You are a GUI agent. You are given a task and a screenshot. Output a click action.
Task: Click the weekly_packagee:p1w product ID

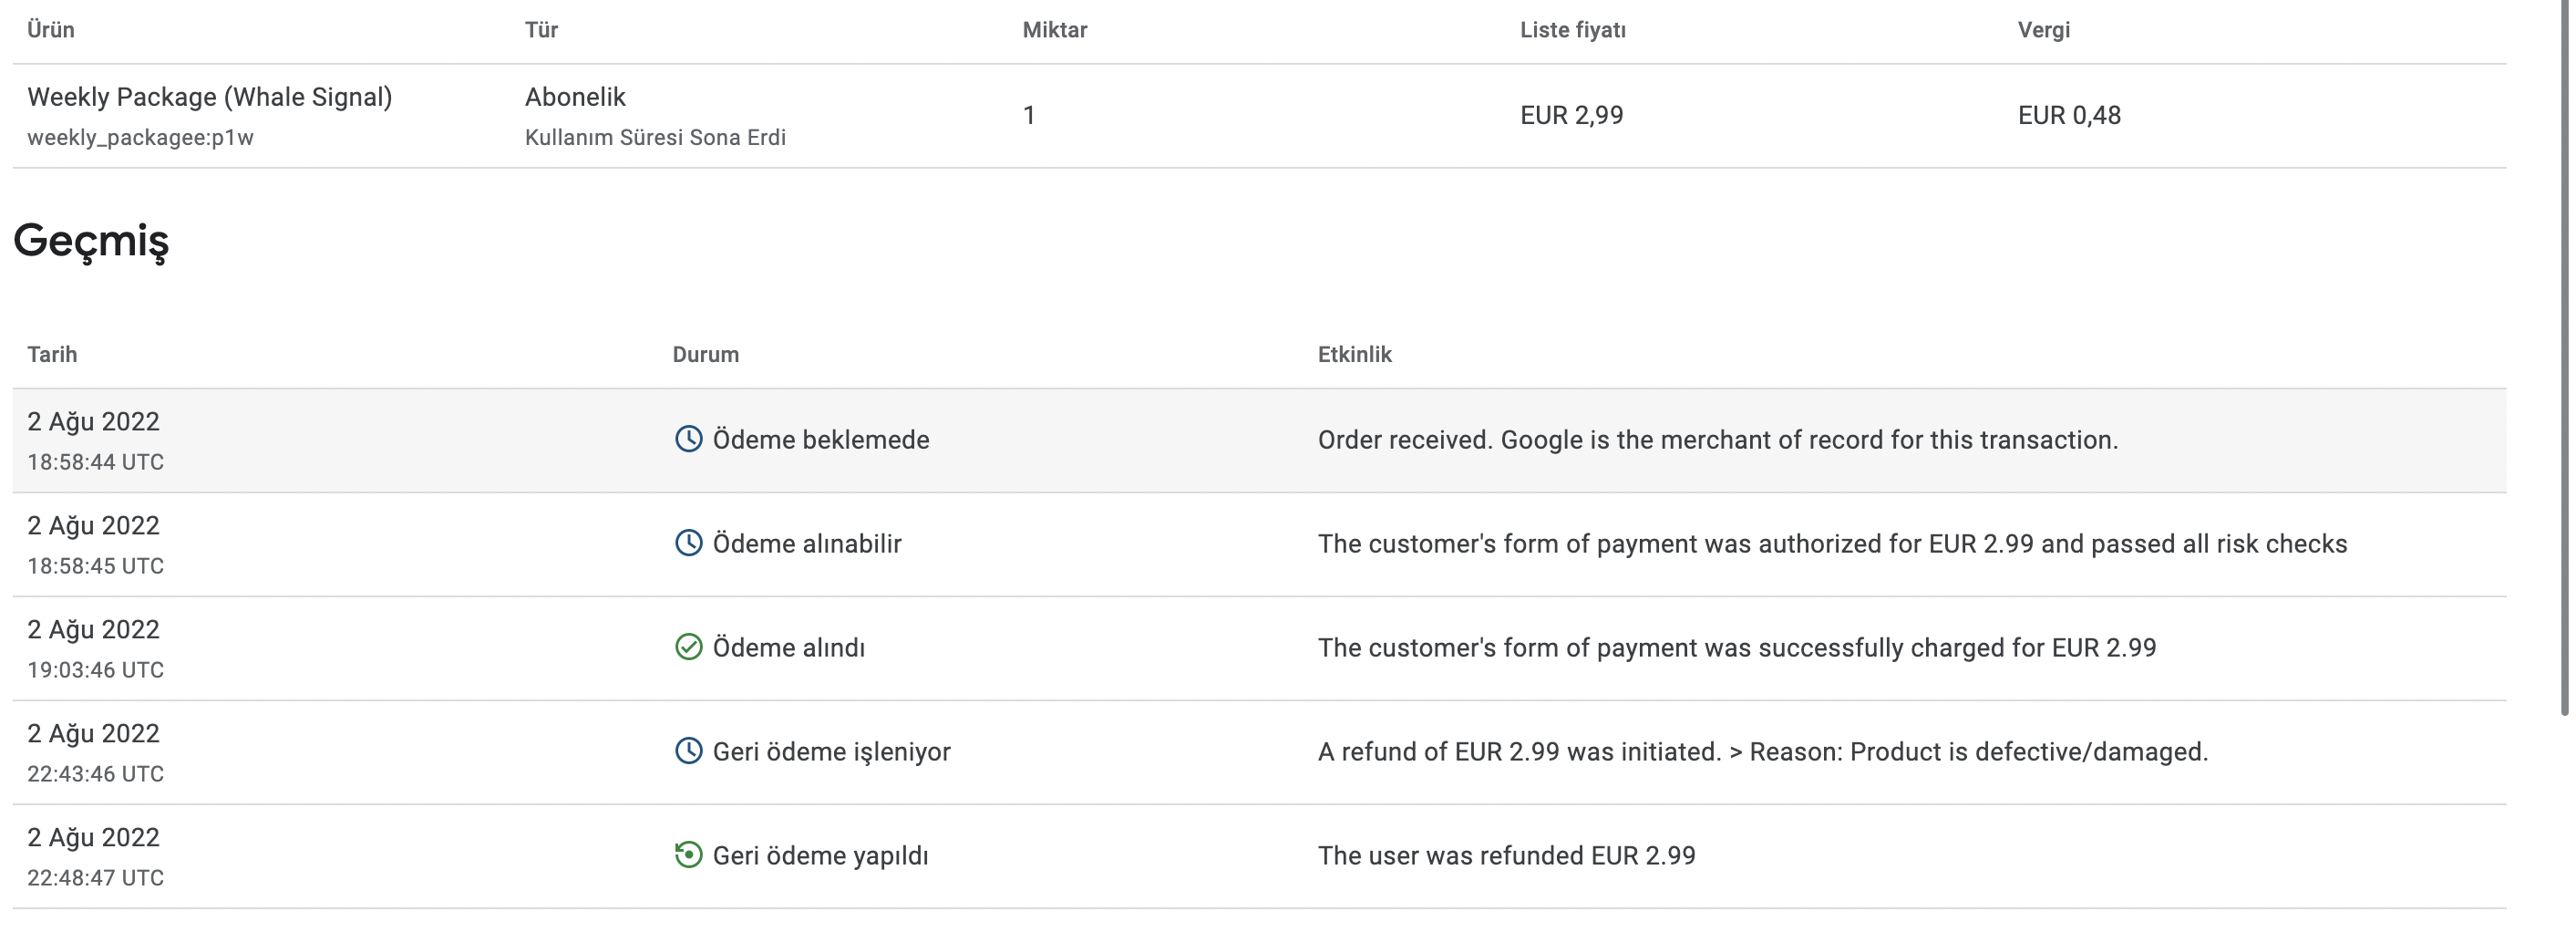click(140, 138)
